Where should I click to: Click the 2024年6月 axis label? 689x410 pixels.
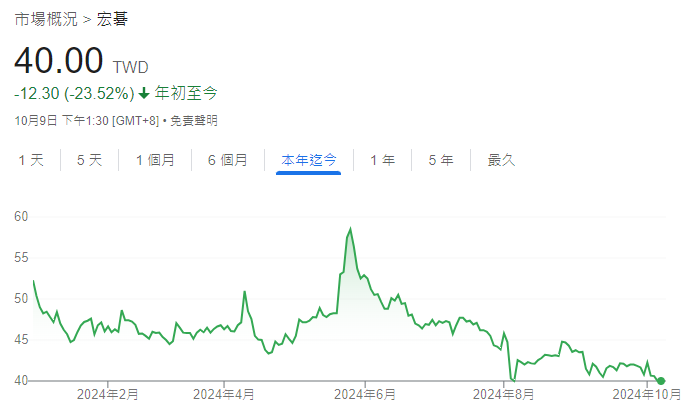click(x=365, y=394)
